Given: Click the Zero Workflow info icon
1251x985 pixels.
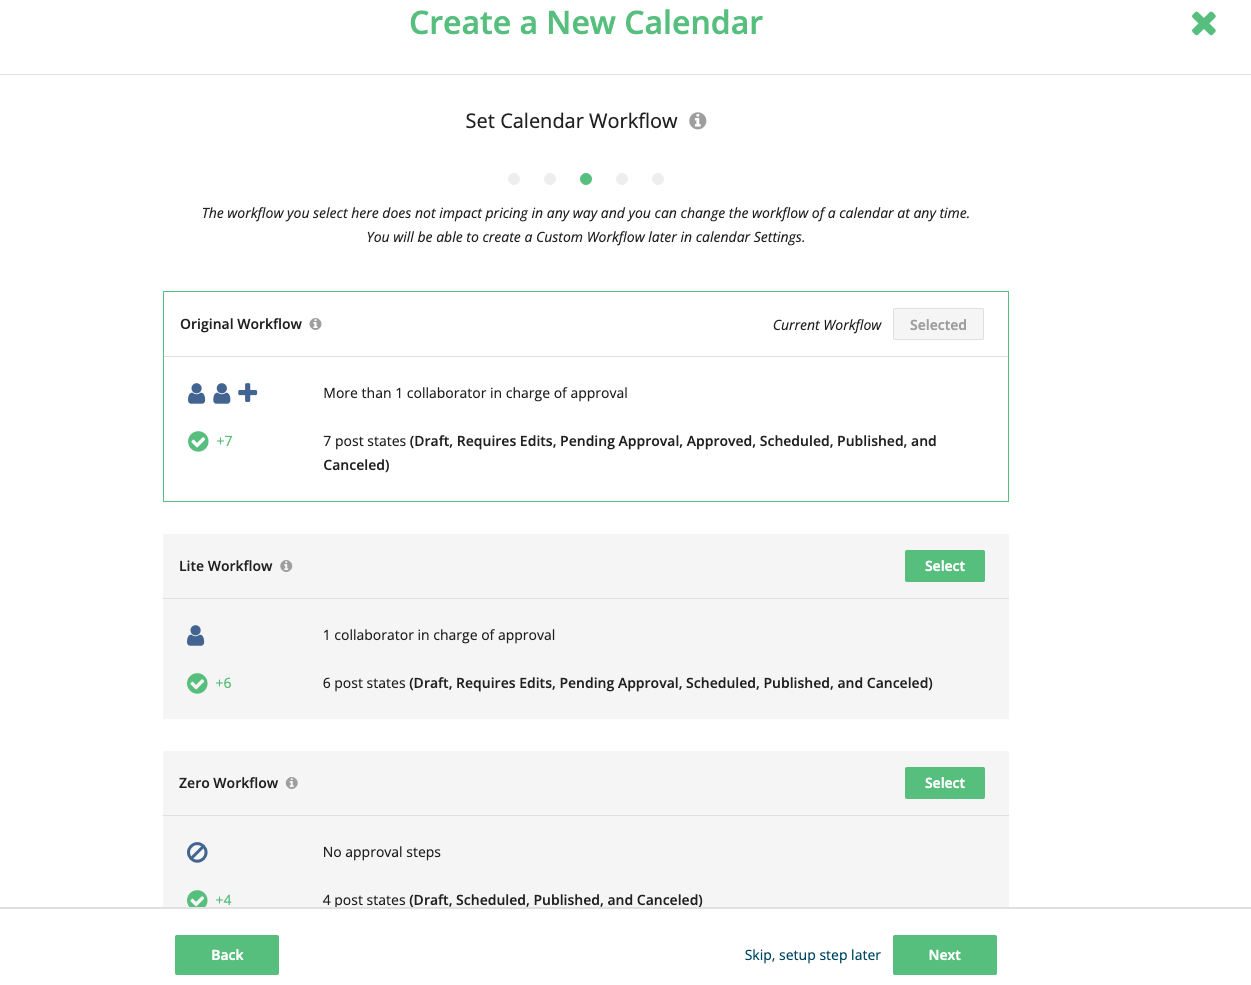Looking at the screenshot, I should point(291,783).
